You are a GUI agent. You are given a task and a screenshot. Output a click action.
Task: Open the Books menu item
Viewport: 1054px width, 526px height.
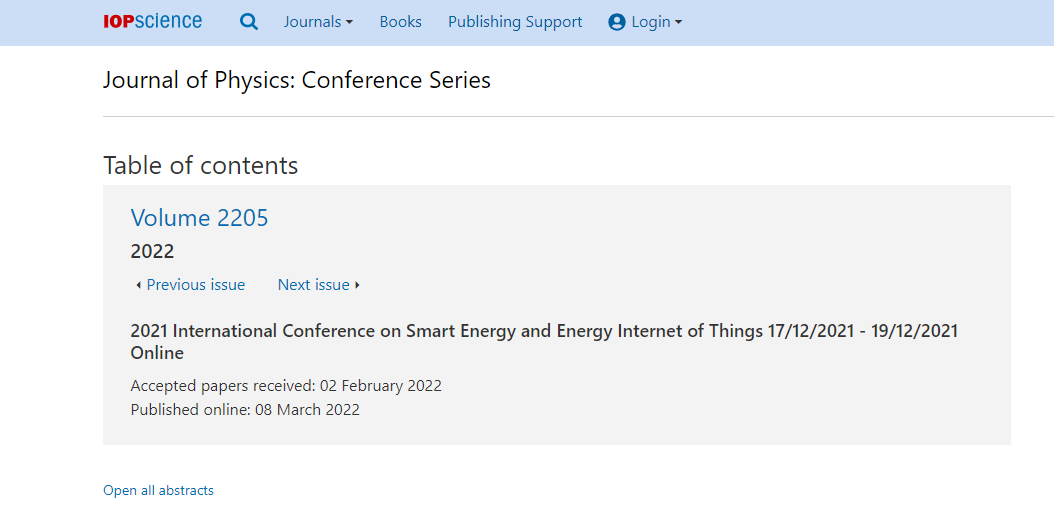pos(401,22)
